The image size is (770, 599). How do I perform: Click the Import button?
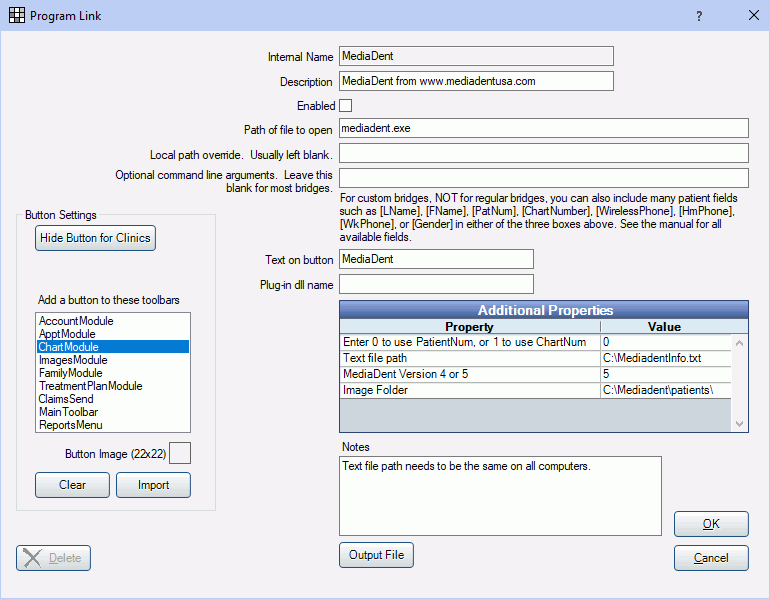pos(153,485)
